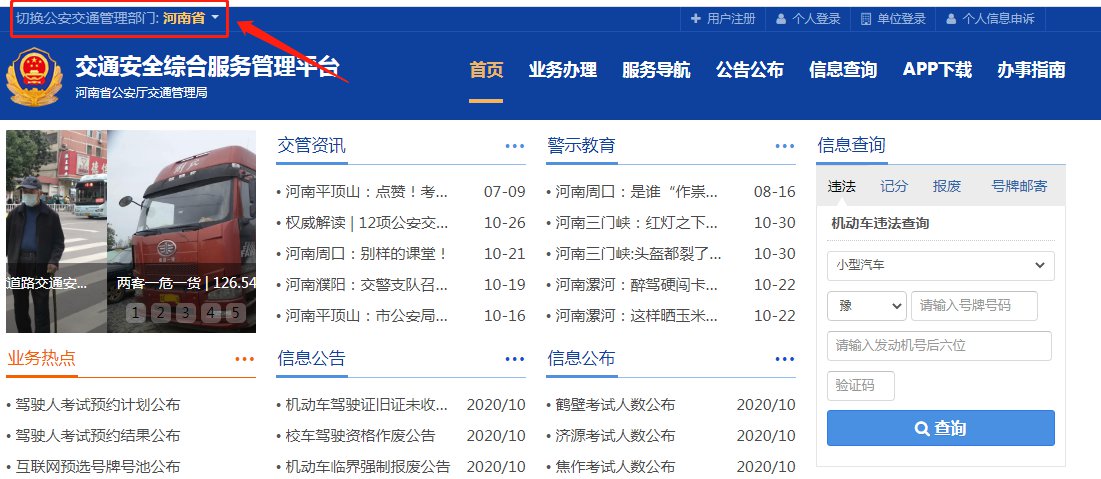Switch to the 记分 query tab
This screenshot has width=1101, height=479.
click(894, 186)
